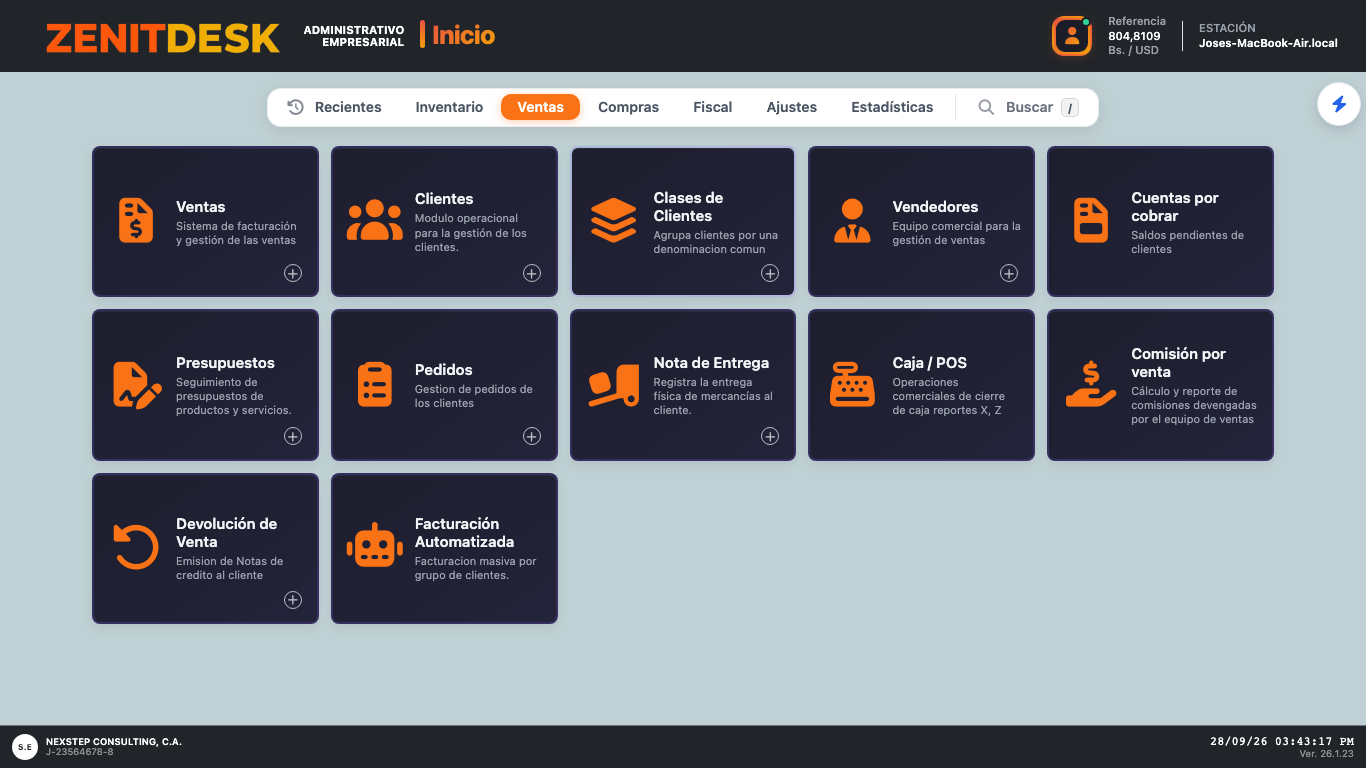The width and height of the screenshot is (1366, 768).
Task: Expand the plus on Nota de Entrega card
Action: pyautogui.click(x=770, y=436)
